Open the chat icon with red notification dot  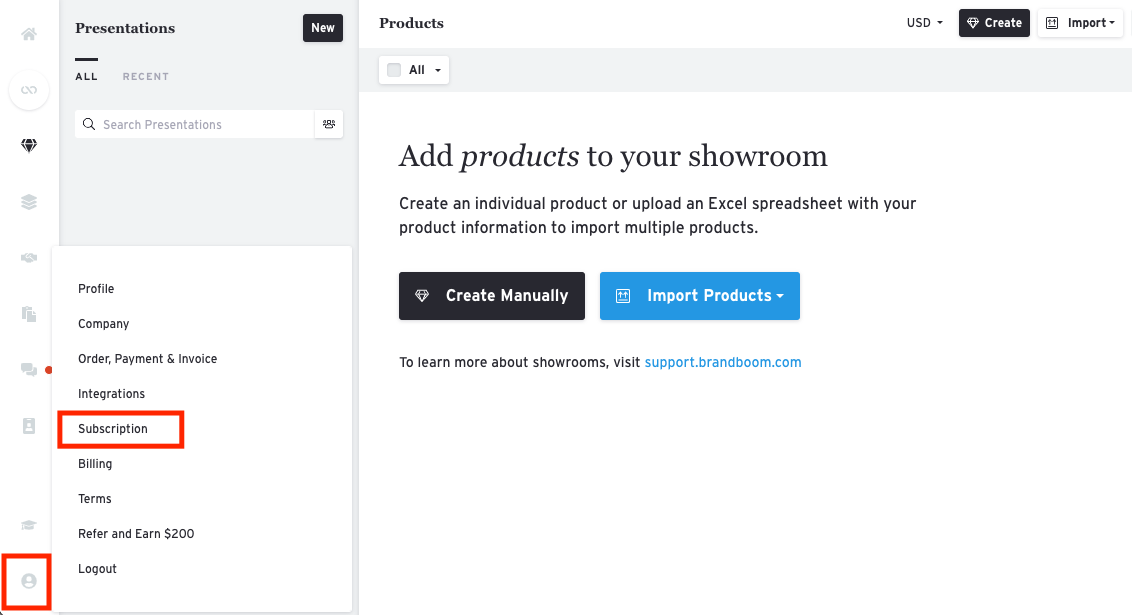[x=28, y=369]
